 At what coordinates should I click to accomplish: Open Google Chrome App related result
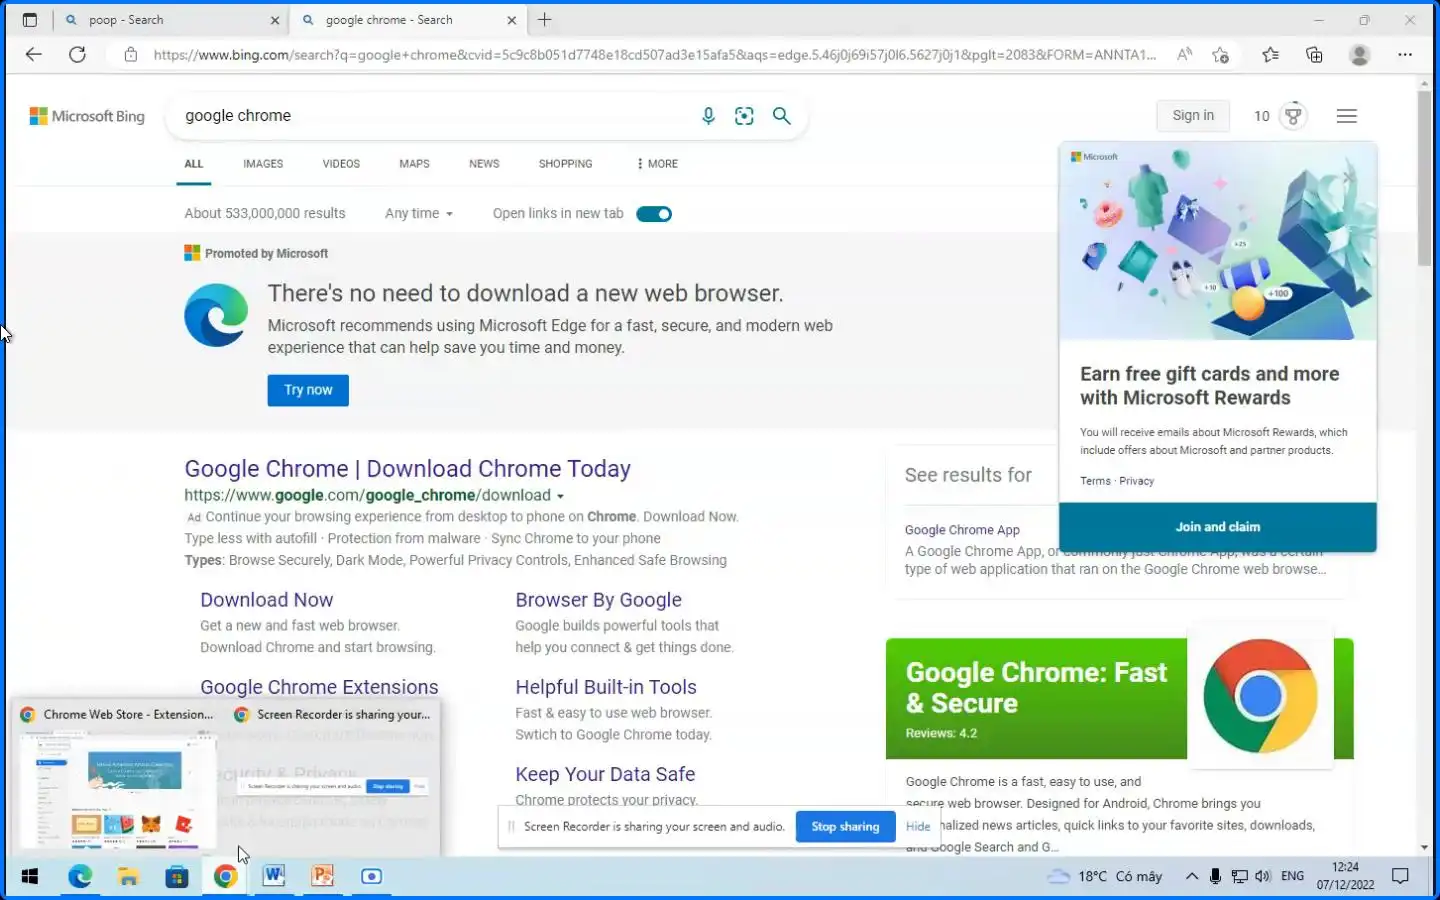962,530
